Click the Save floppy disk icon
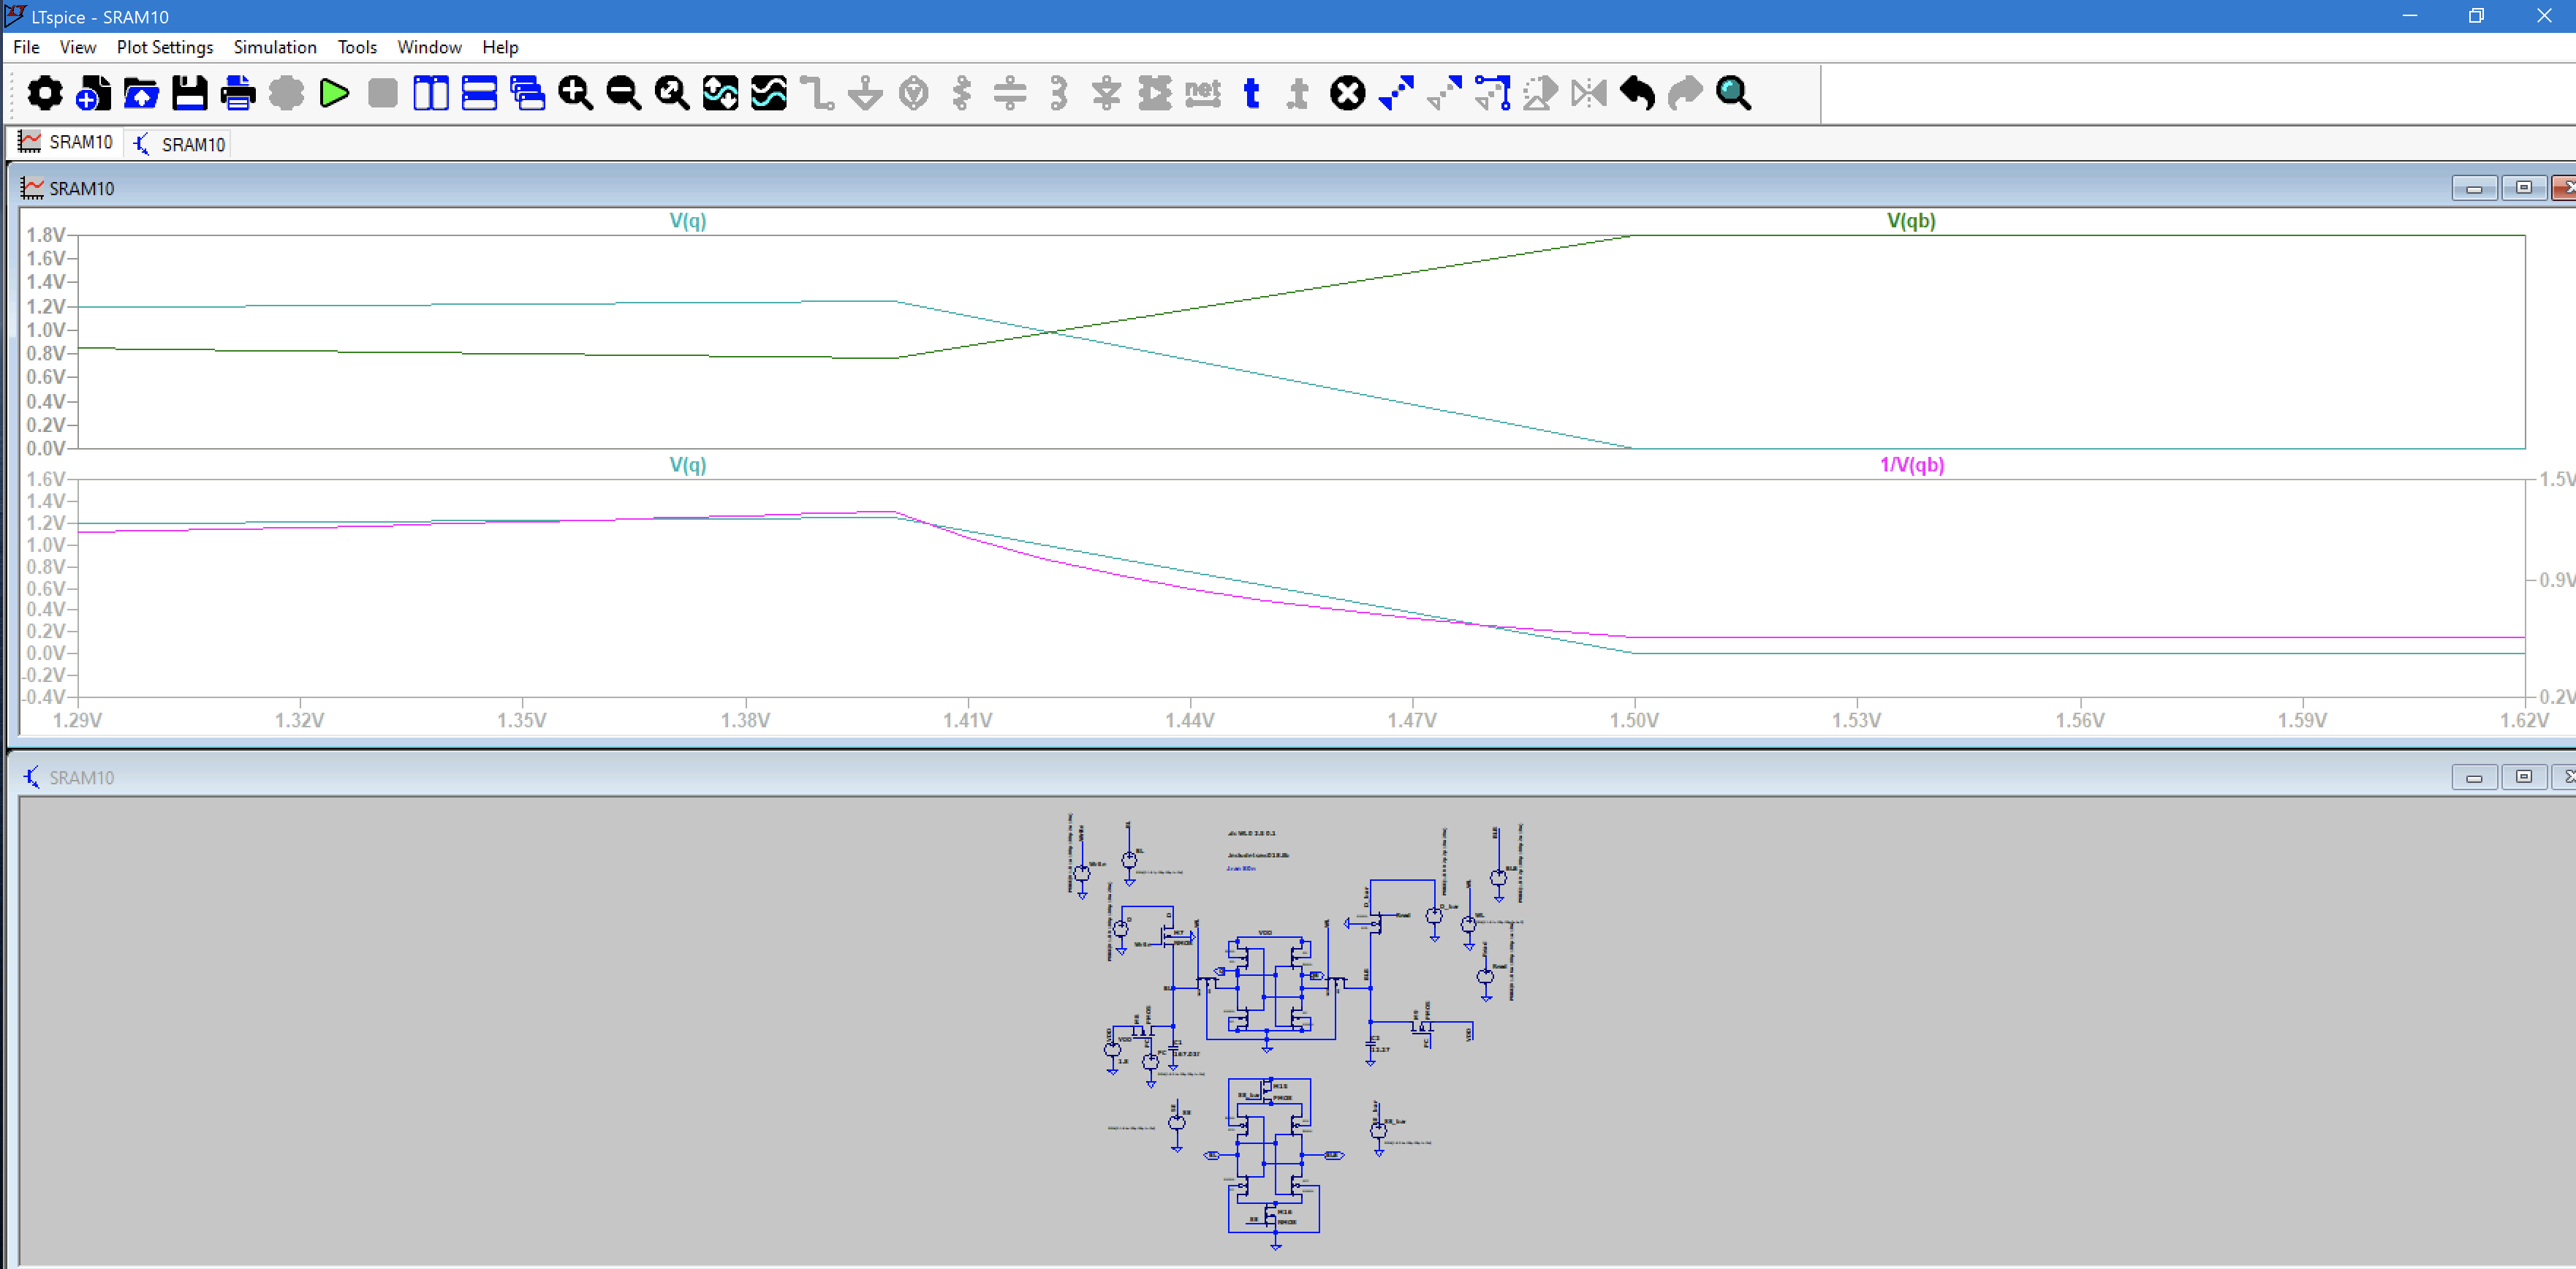 point(189,93)
